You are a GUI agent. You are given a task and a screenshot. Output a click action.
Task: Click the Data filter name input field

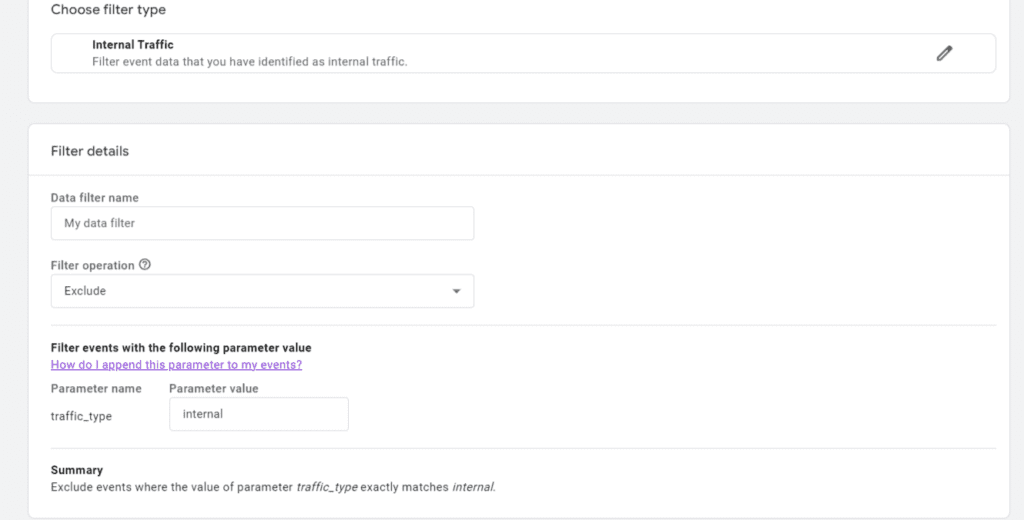coord(263,223)
